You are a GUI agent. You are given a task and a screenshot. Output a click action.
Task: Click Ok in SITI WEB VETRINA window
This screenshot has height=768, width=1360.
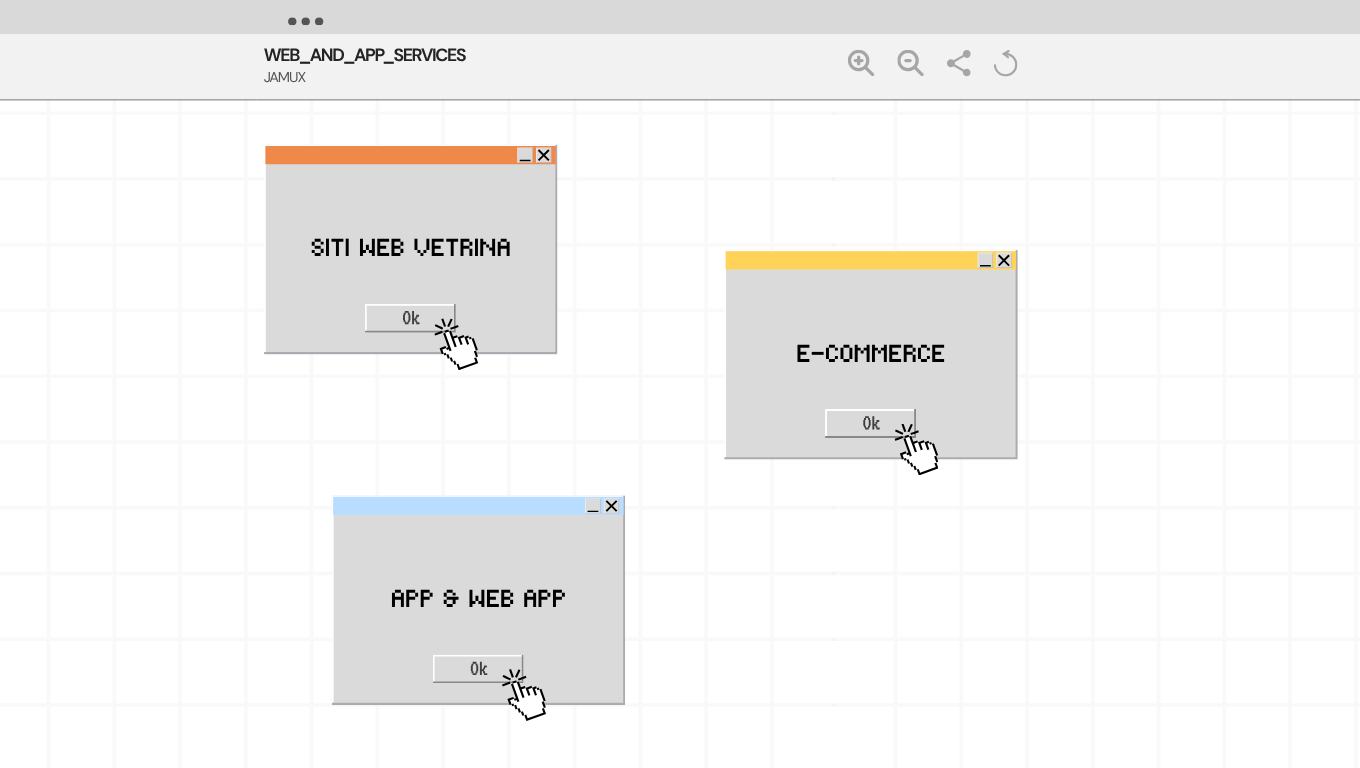410,318
